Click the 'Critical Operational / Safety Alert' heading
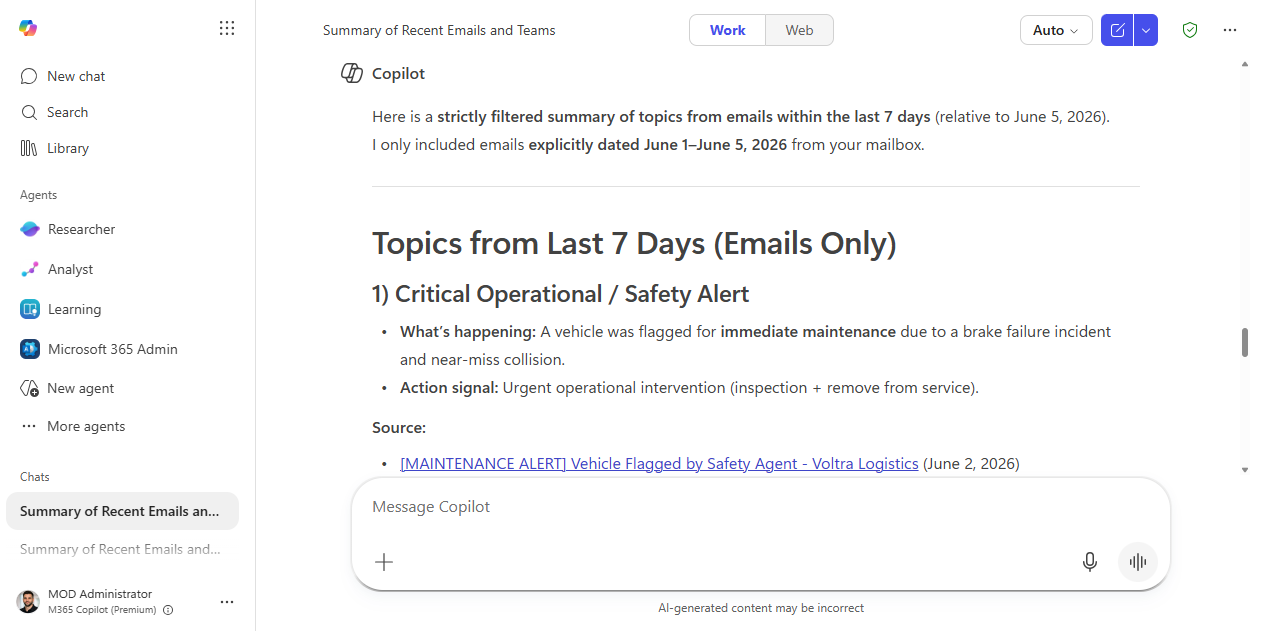 point(560,294)
